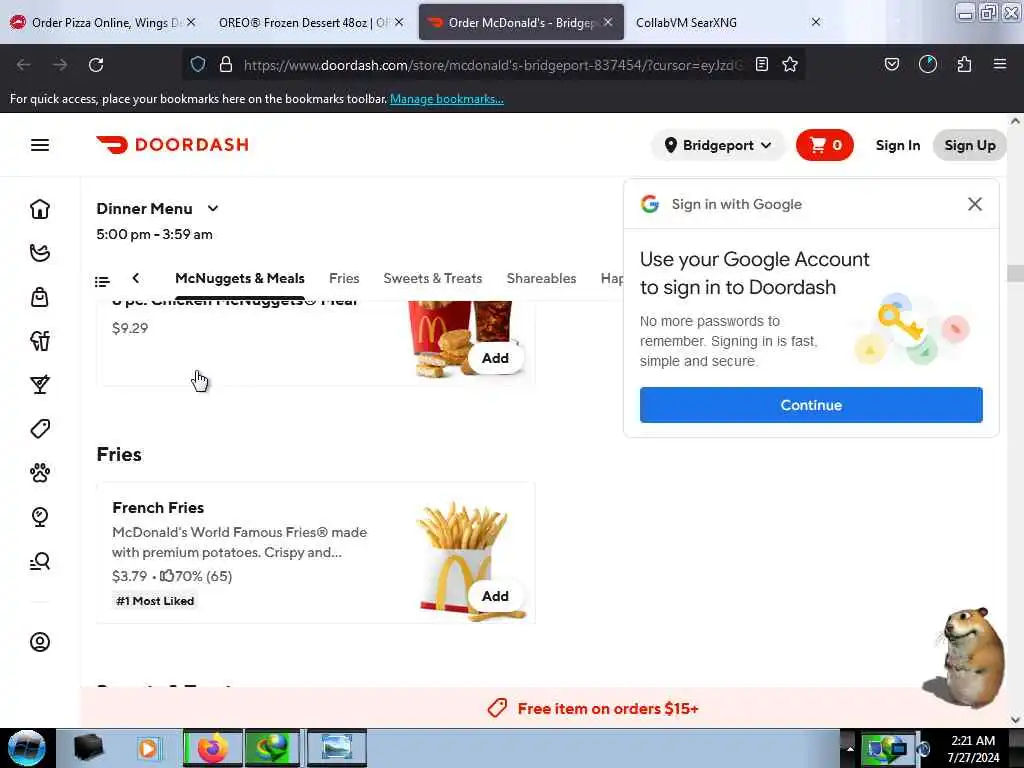
Task: Open Grocery icon in sidebar
Action: pyautogui.click(x=40, y=253)
